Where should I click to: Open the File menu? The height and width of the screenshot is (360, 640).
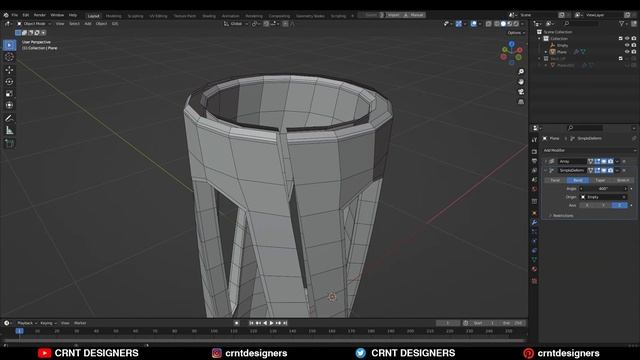pos(15,15)
